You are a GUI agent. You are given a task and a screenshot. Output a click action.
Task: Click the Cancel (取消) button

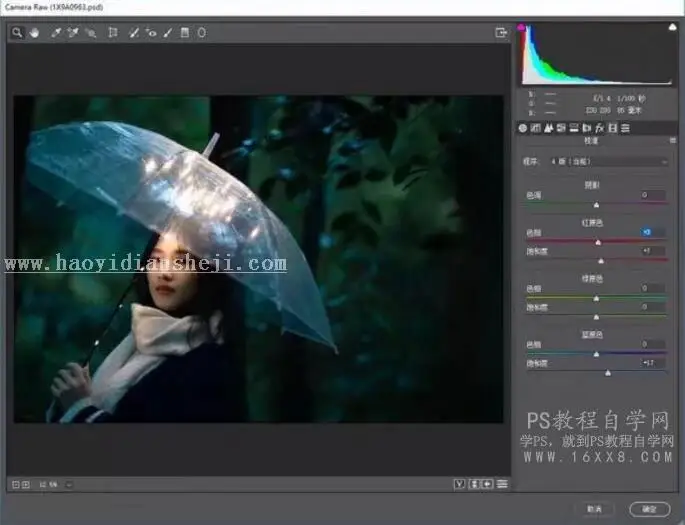(595, 509)
